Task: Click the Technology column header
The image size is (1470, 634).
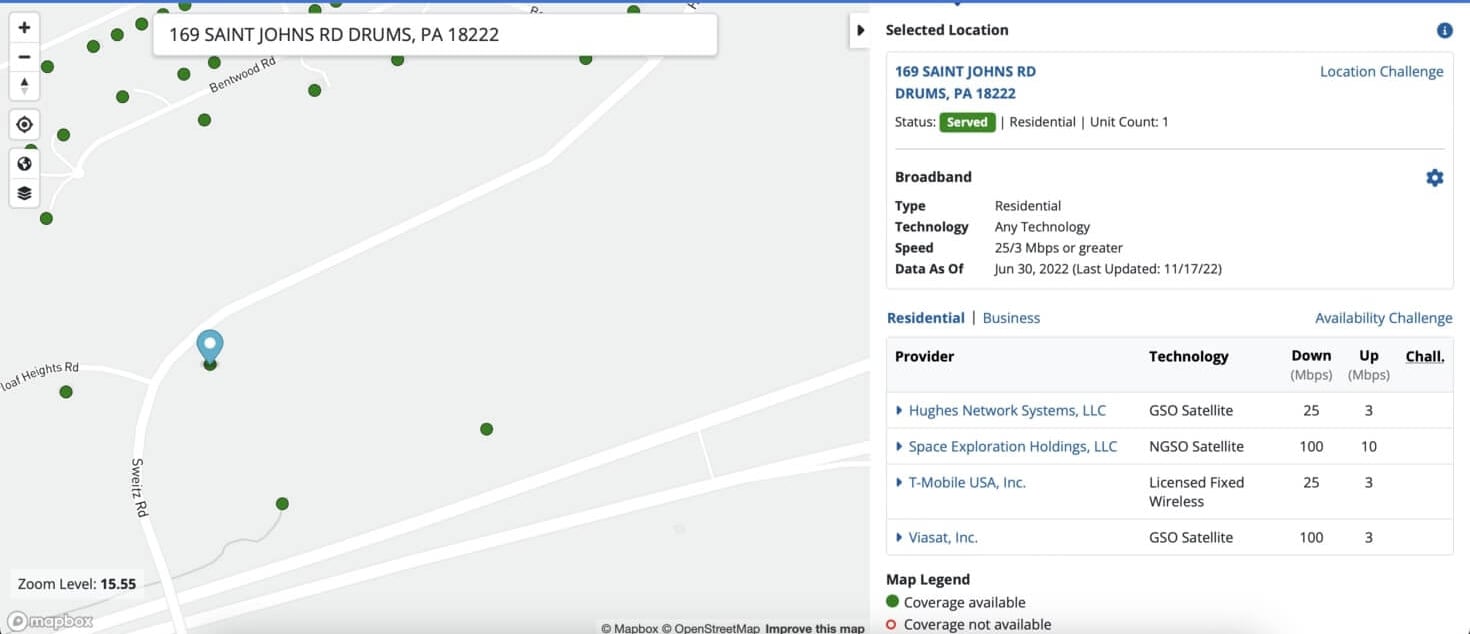Action: (x=1188, y=356)
